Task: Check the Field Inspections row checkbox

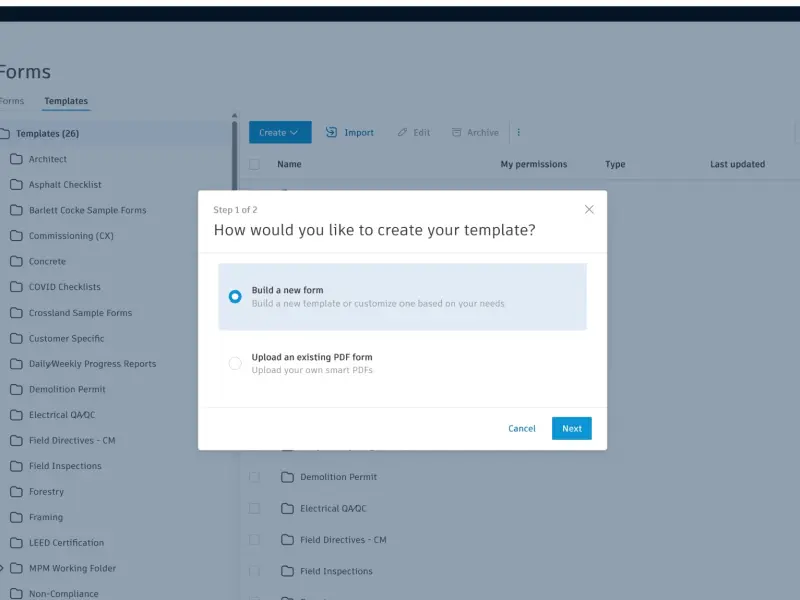Action: coord(254,571)
